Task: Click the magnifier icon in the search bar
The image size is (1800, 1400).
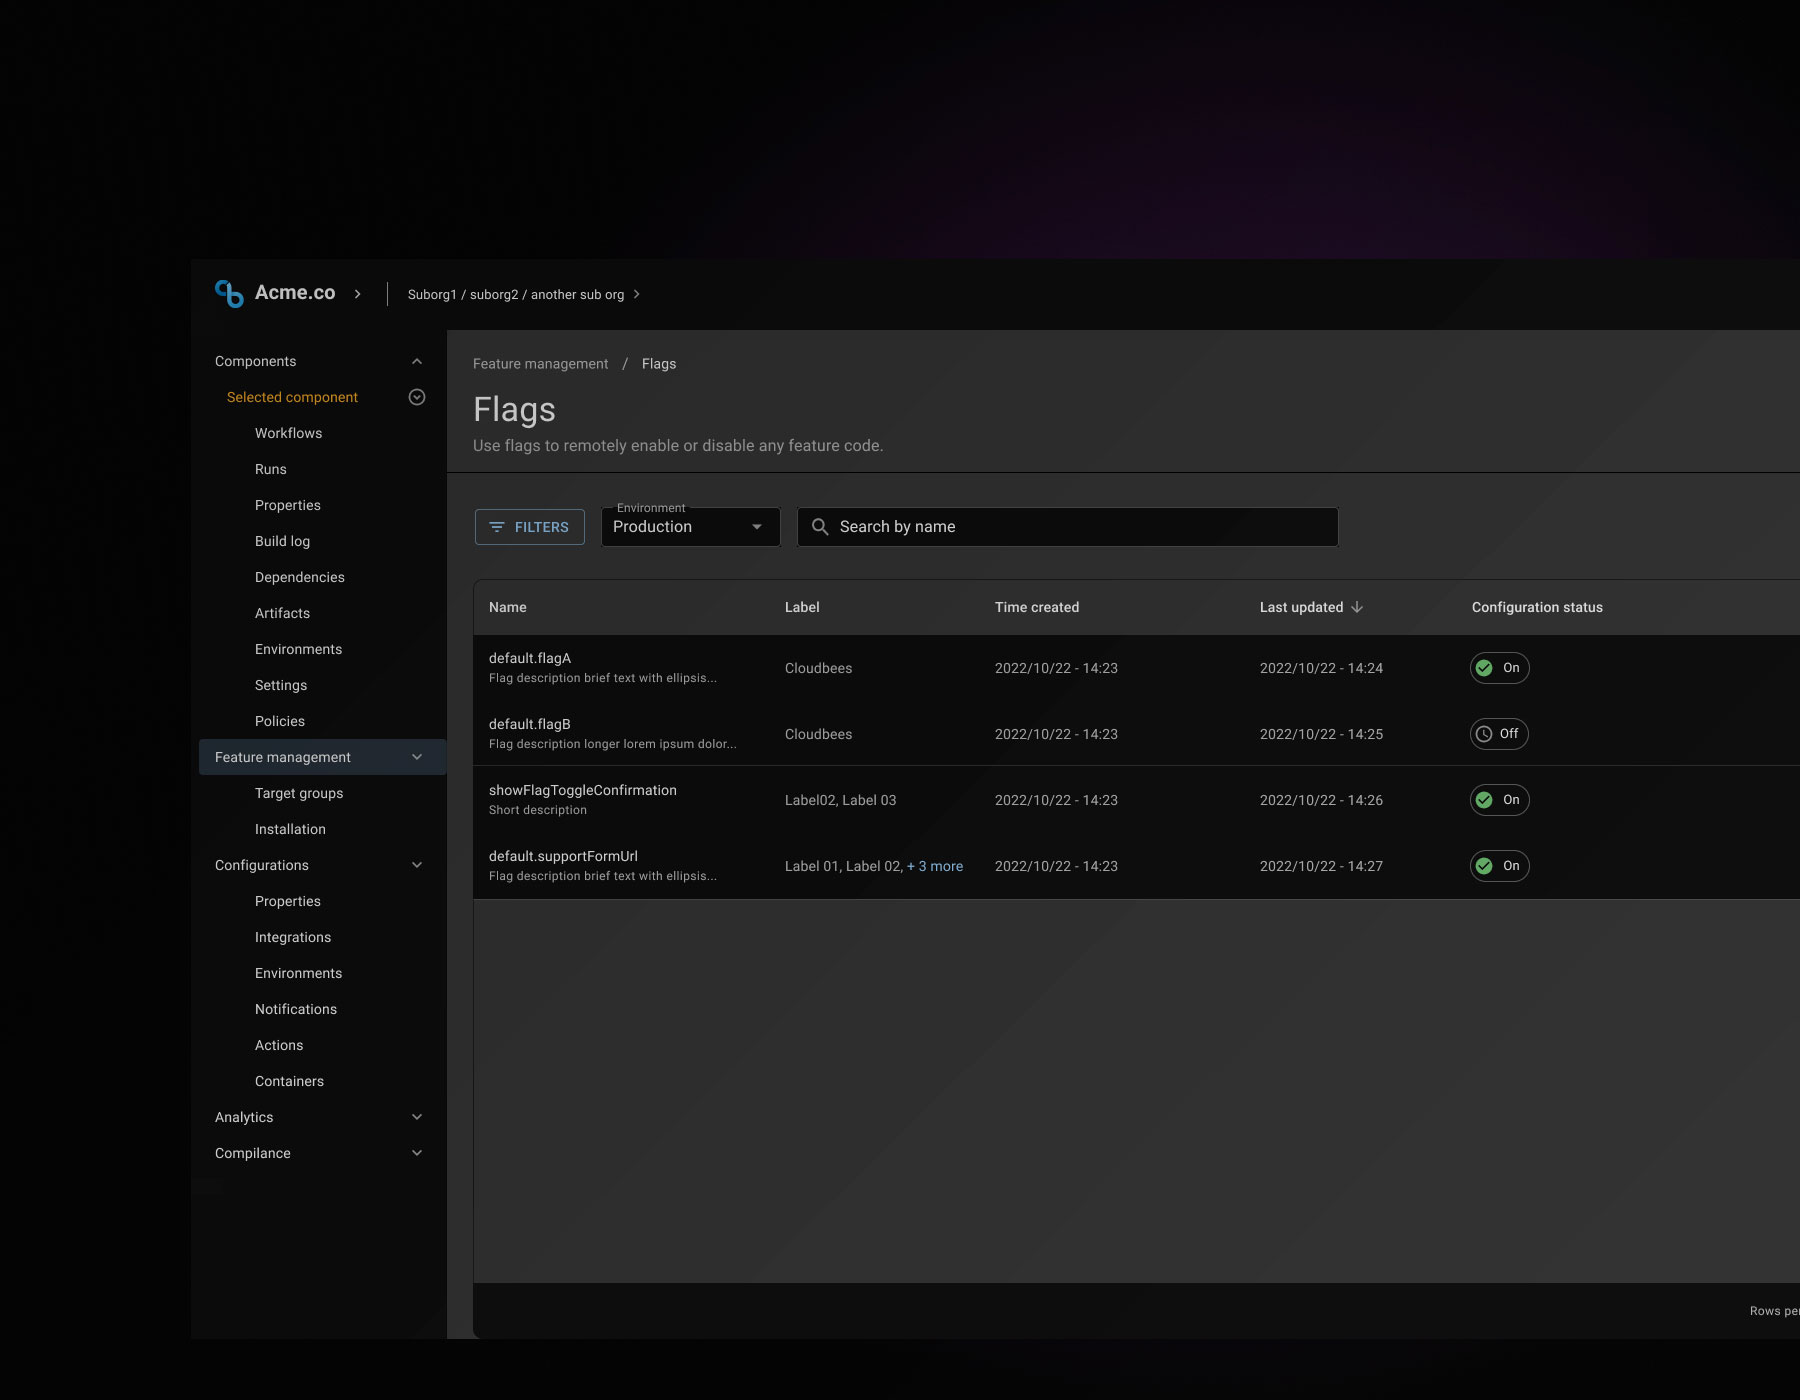Action: (x=821, y=526)
